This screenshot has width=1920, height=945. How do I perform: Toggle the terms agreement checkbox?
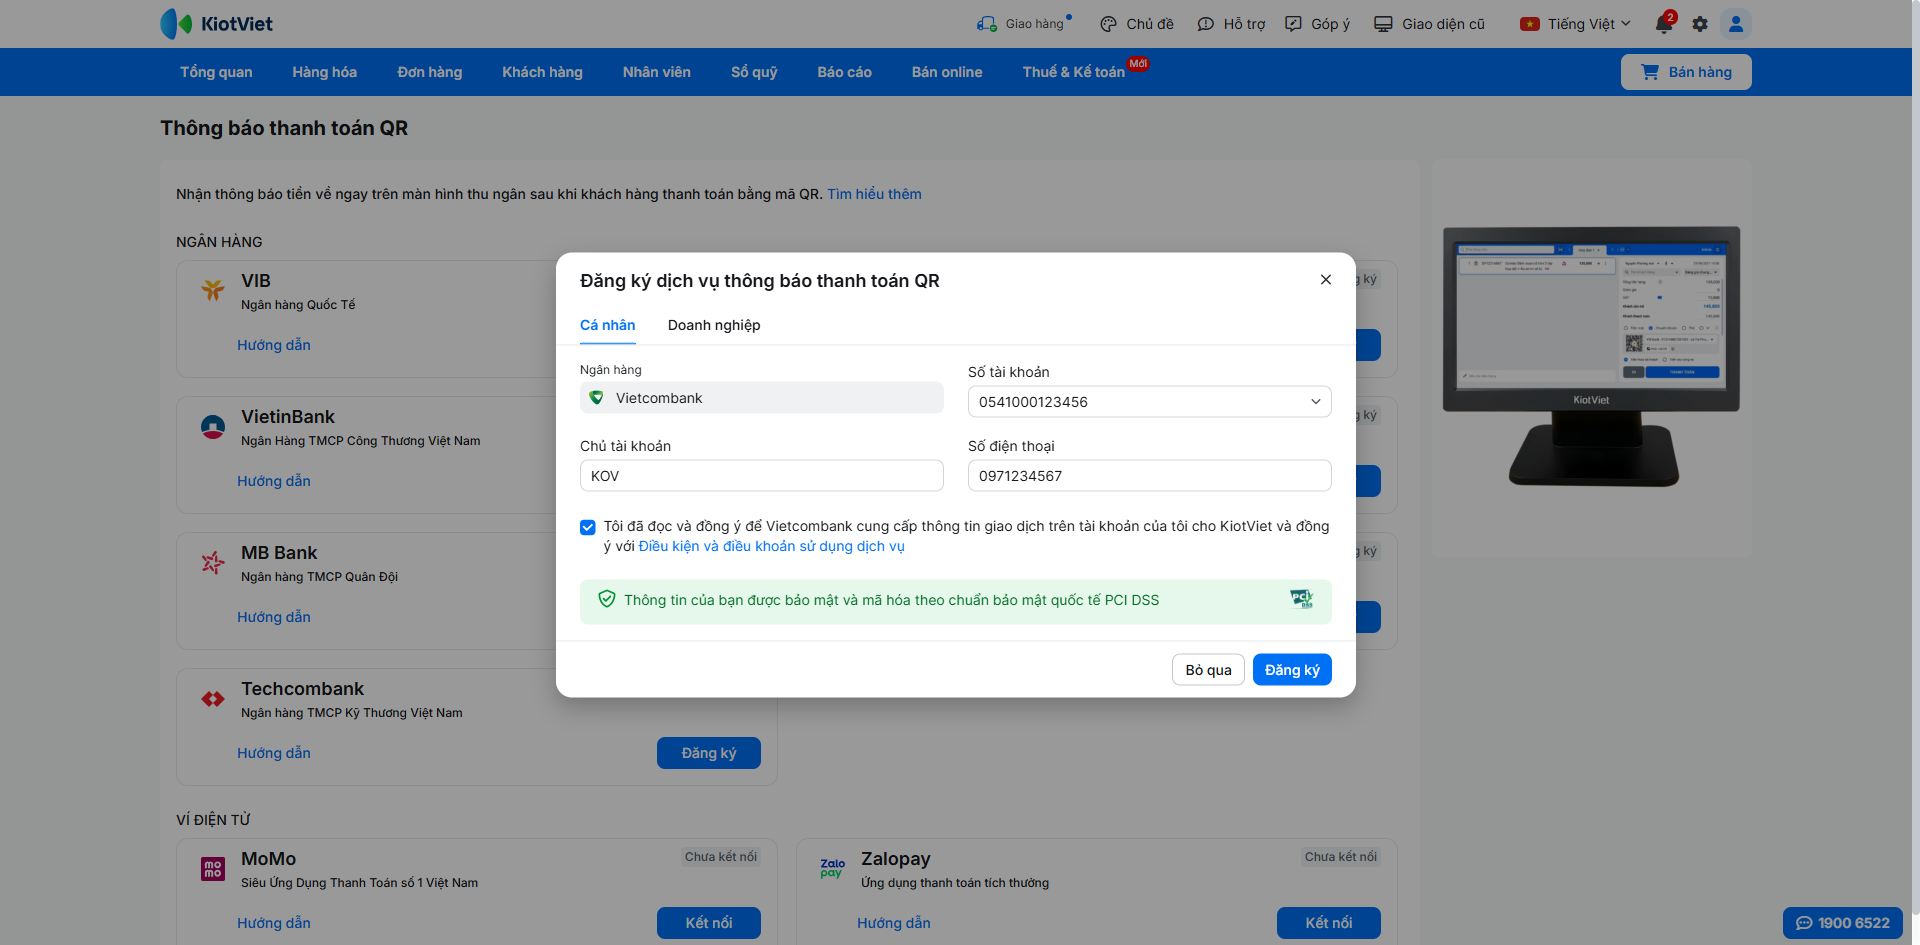[588, 527]
